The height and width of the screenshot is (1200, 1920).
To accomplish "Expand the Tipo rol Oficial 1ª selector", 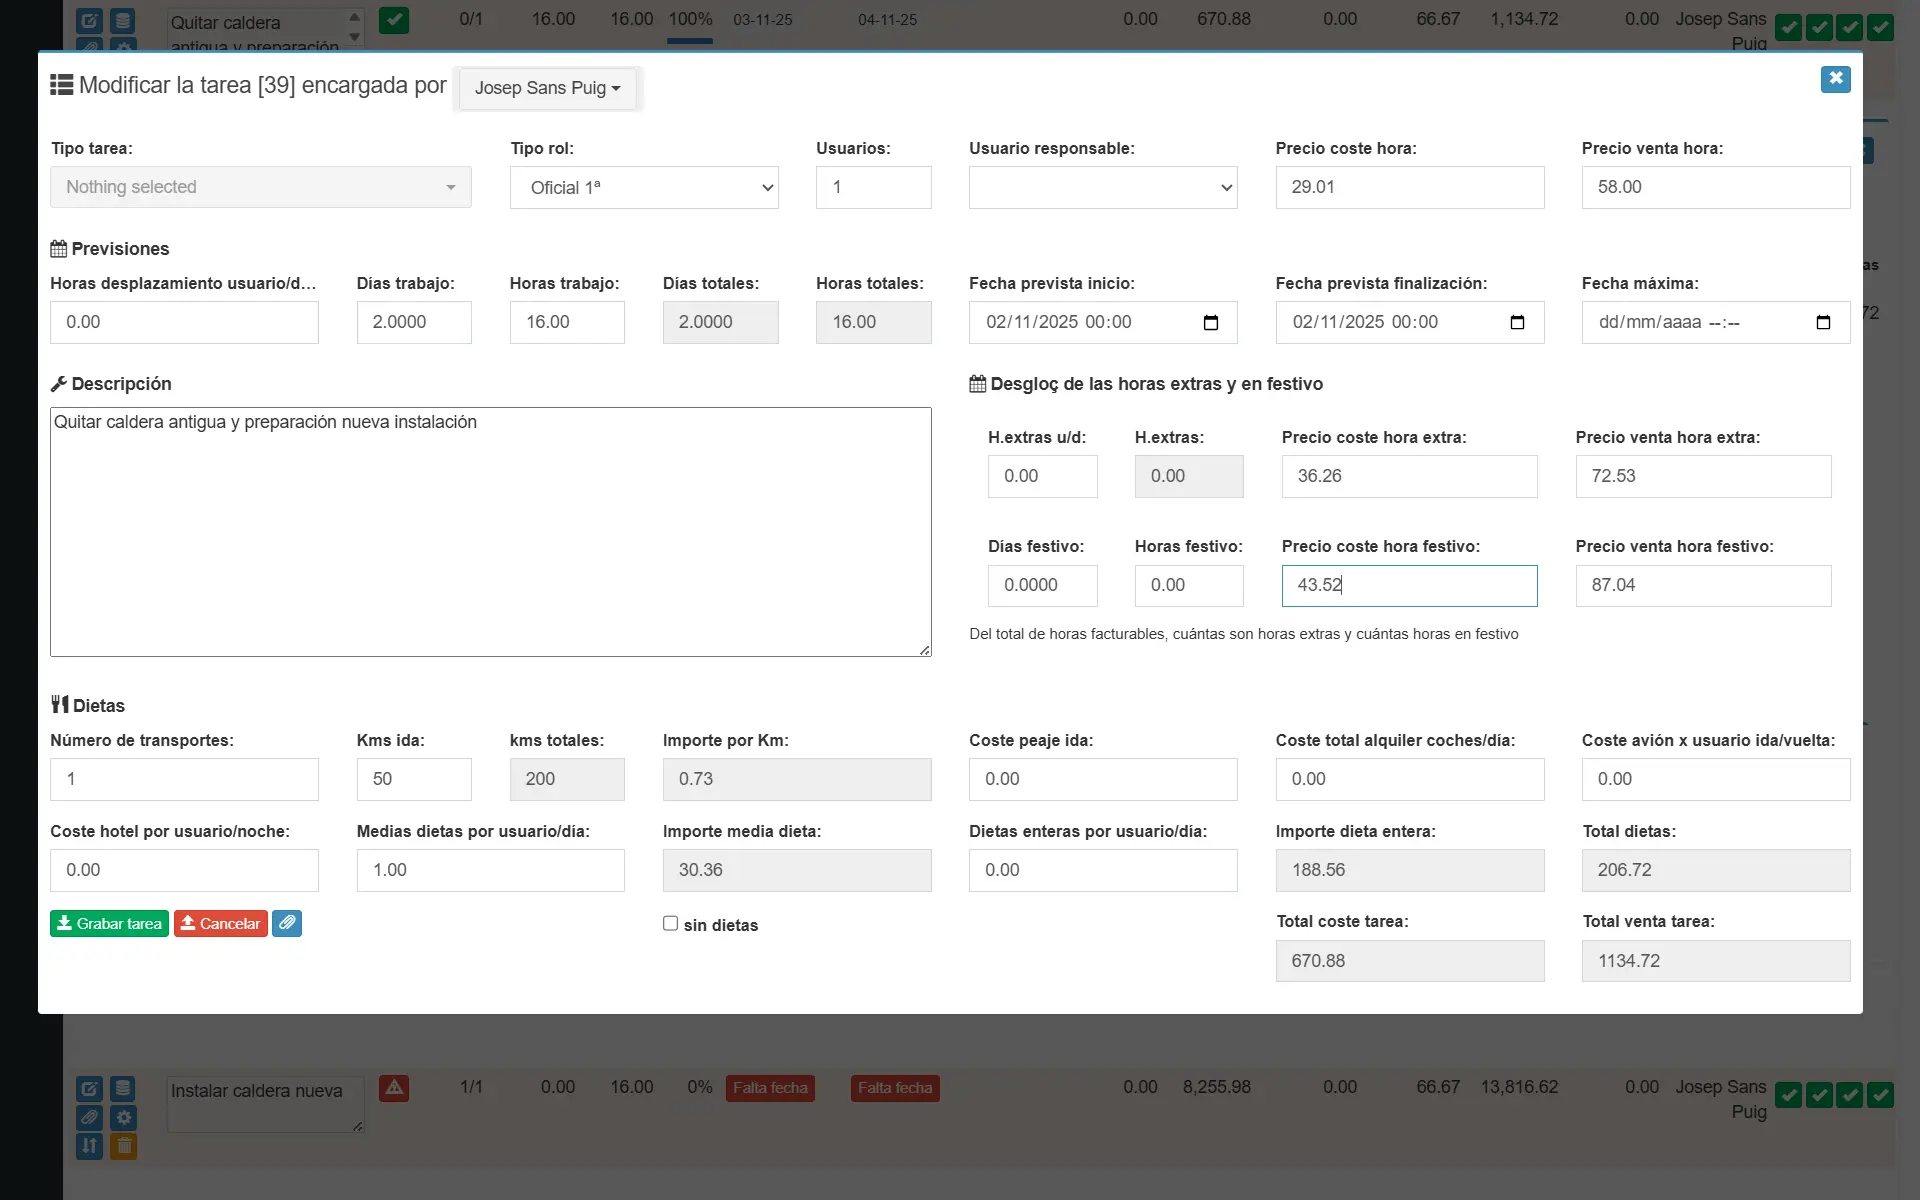I will click(644, 188).
